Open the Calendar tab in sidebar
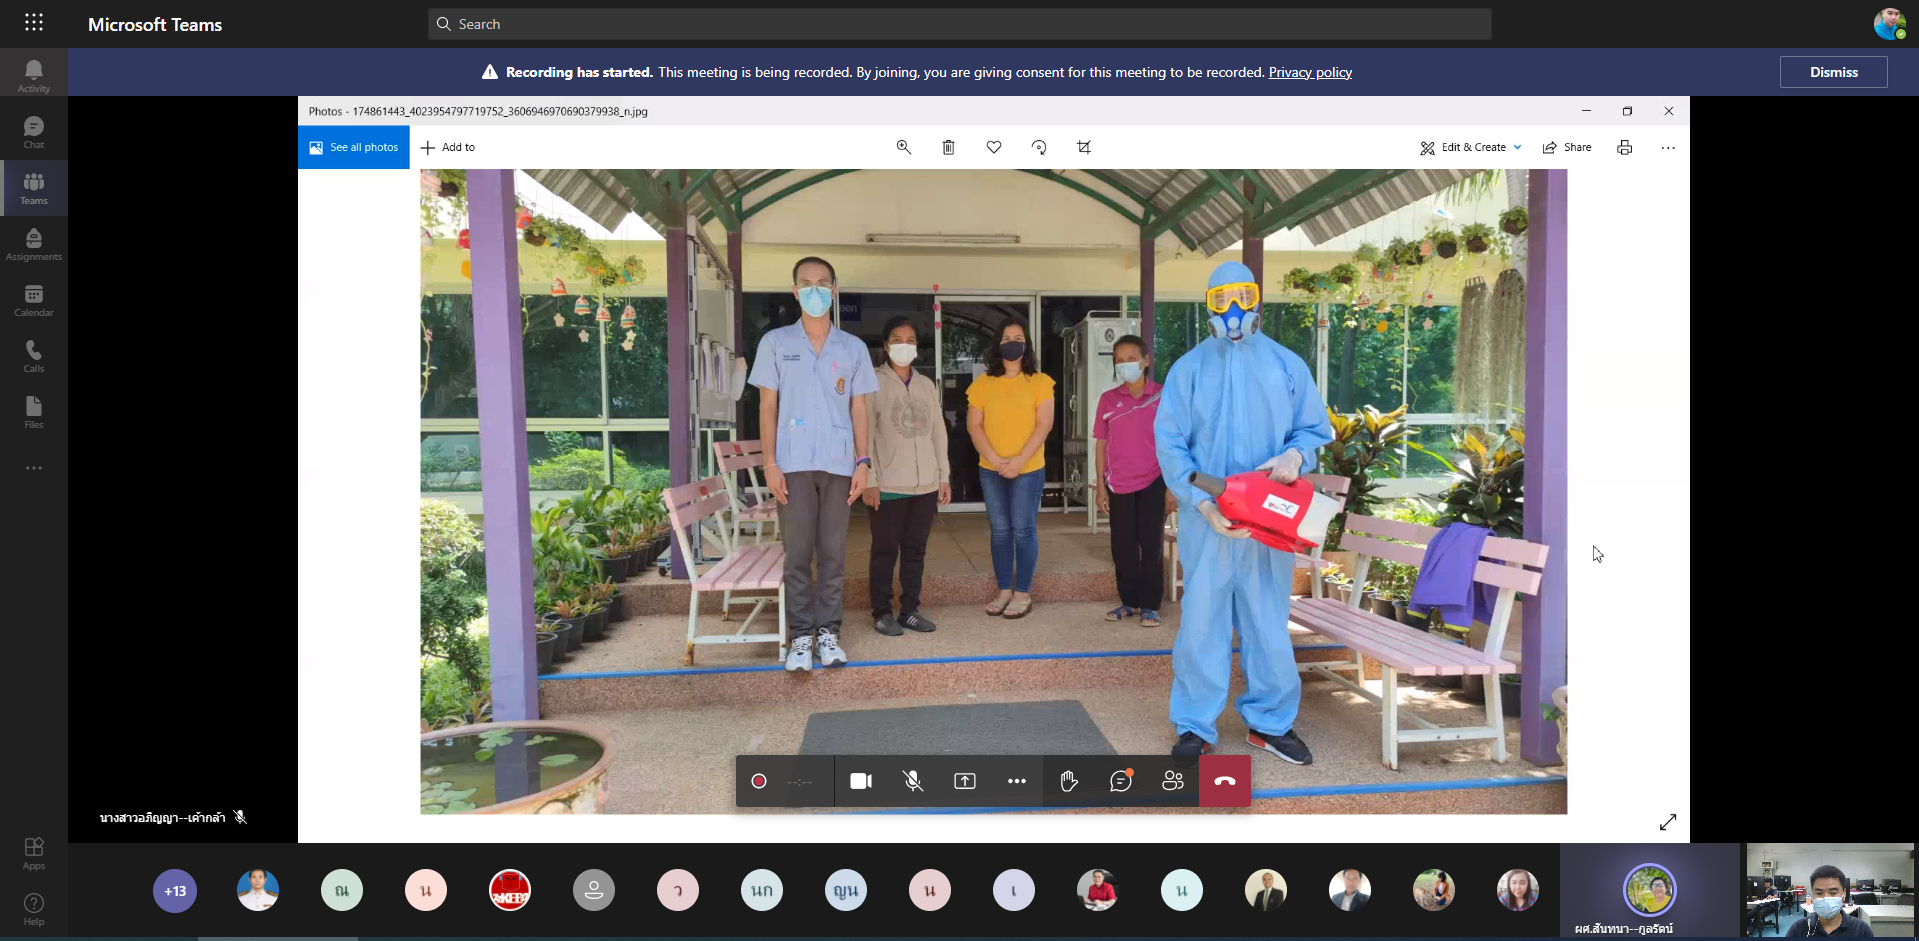Image resolution: width=1919 pixels, height=941 pixels. (34, 300)
